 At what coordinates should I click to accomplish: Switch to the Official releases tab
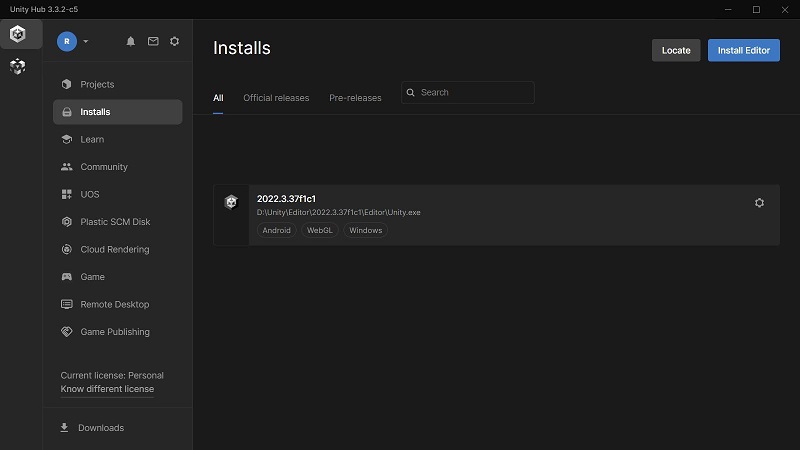[x=276, y=98]
